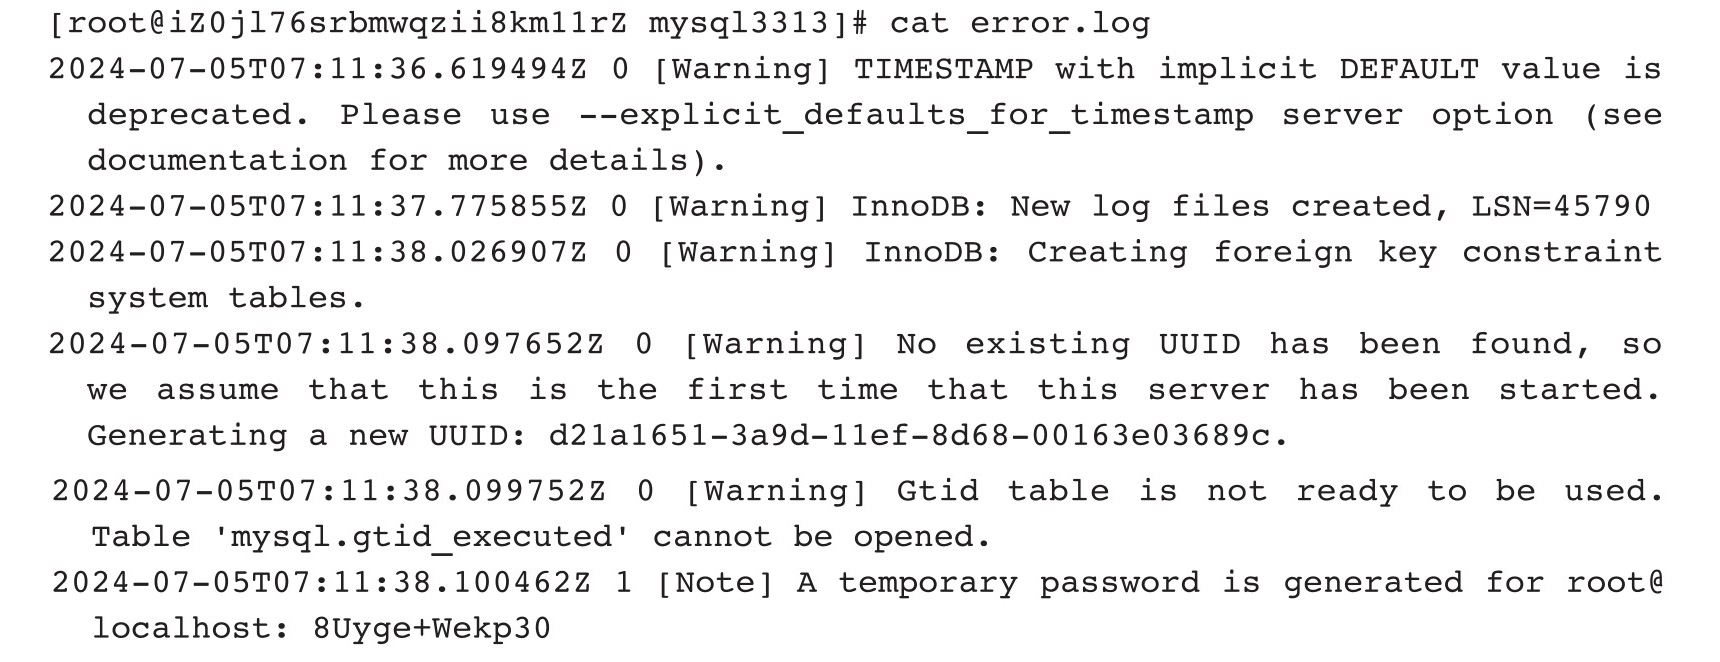Click the temporary password '8Uyge+Wekp30'
The width and height of the screenshot is (1720, 662).
432,630
